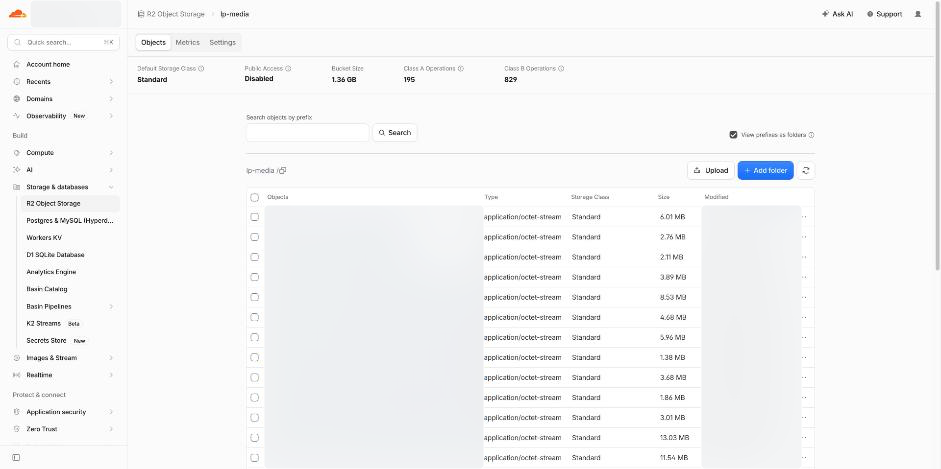Open Analytics Engine in sidebar
This screenshot has width=941, height=469.
point(51,272)
